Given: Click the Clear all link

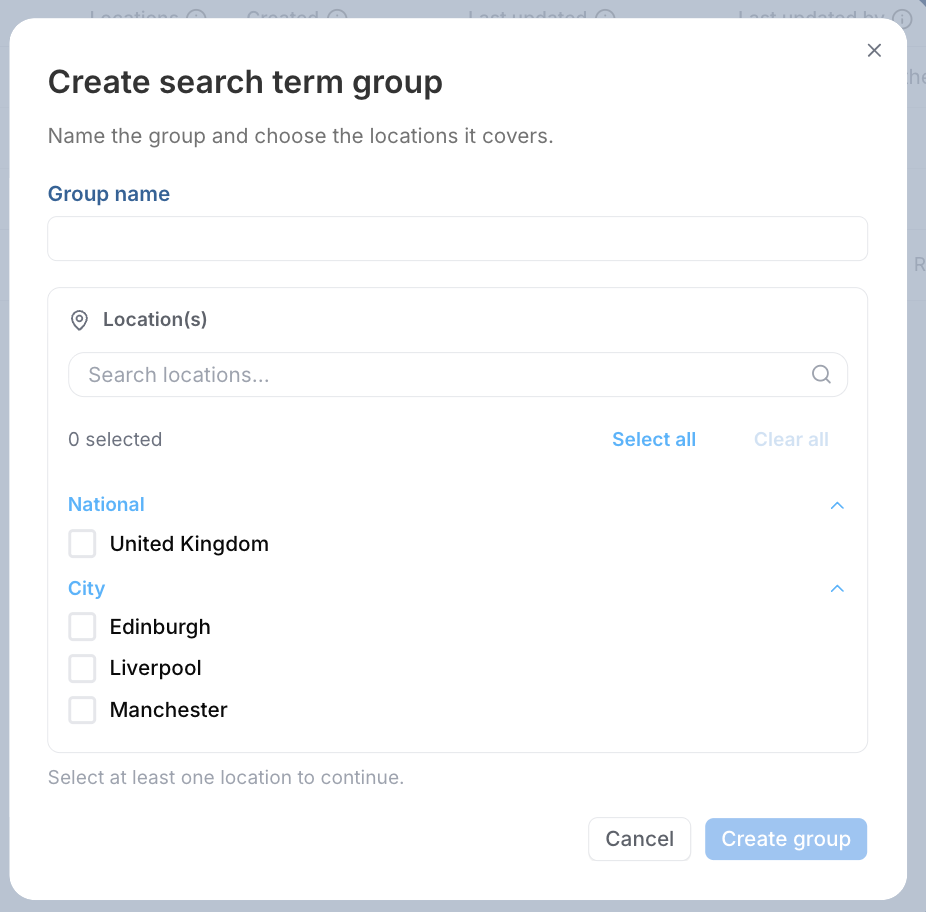Looking at the screenshot, I should click(x=791, y=439).
